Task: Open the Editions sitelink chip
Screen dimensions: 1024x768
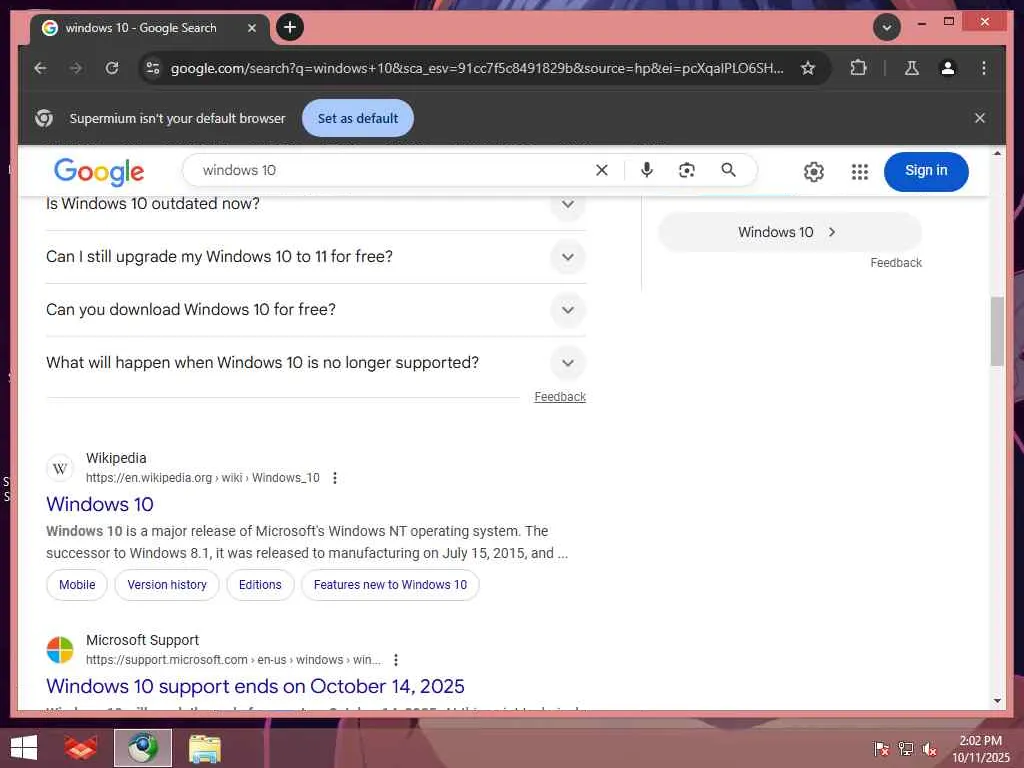Action: 260,585
